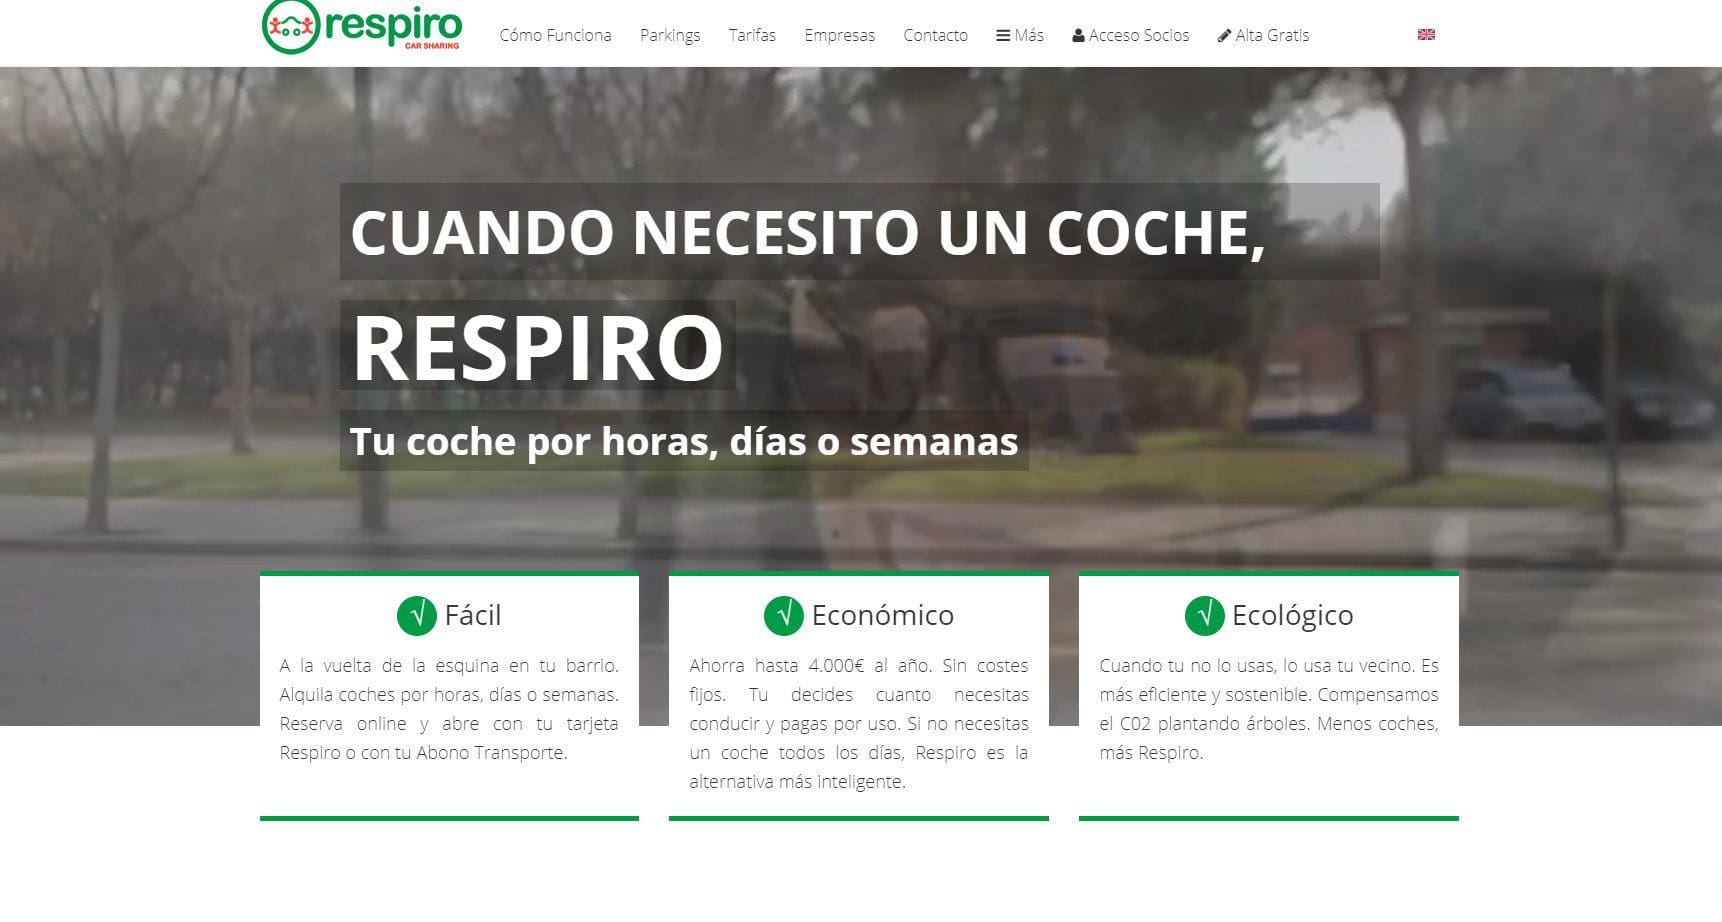Click the checkmark icon next to Económico
The height and width of the screenshot is (922, 1722).
pos(786,616)
